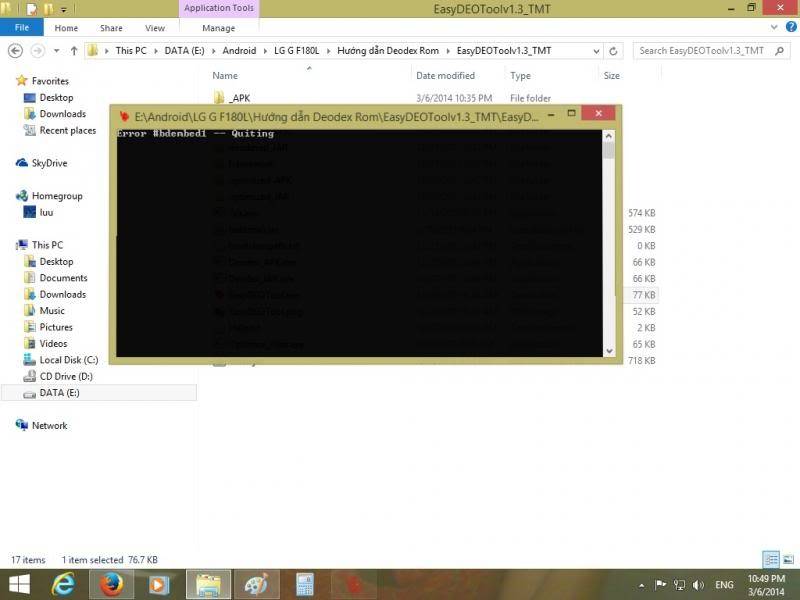Open the File menu tab
800x600 pixels.
coord(21,28)
